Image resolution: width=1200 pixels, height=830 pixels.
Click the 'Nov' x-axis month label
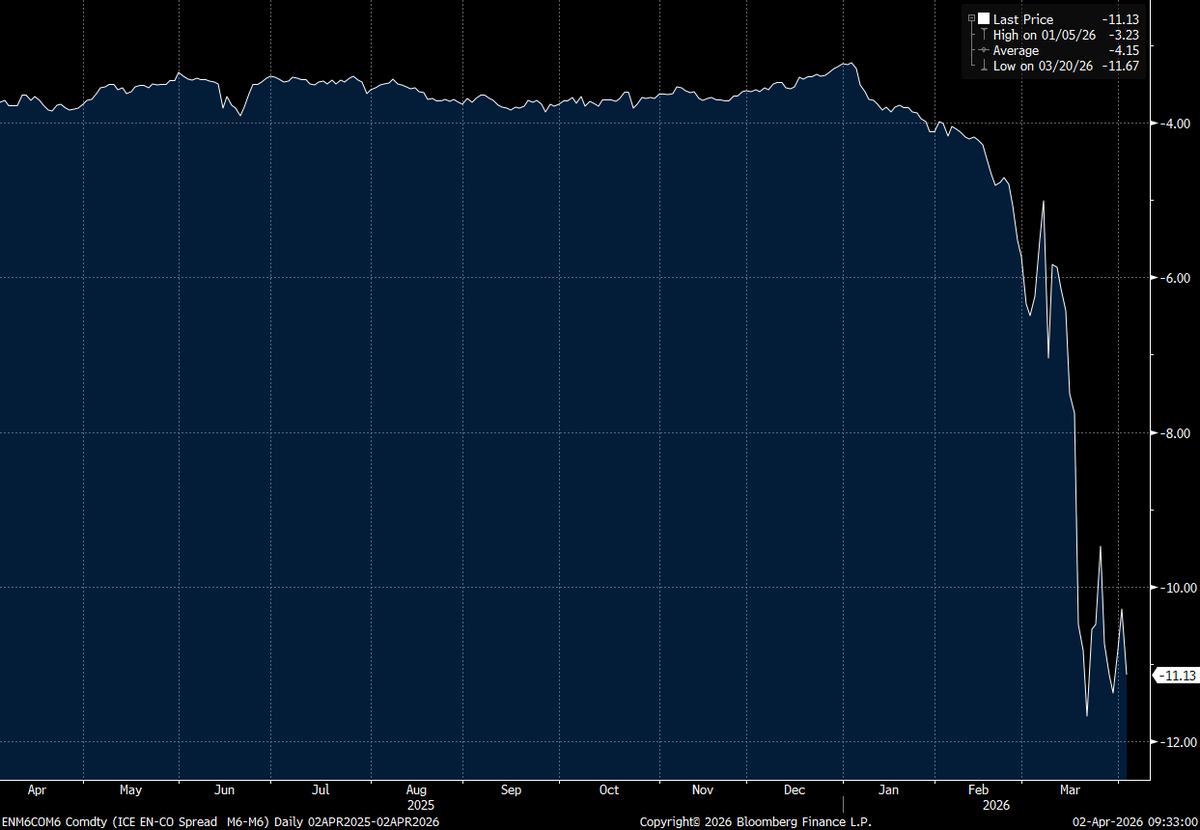pyautogui.click(x=703, y=790)
